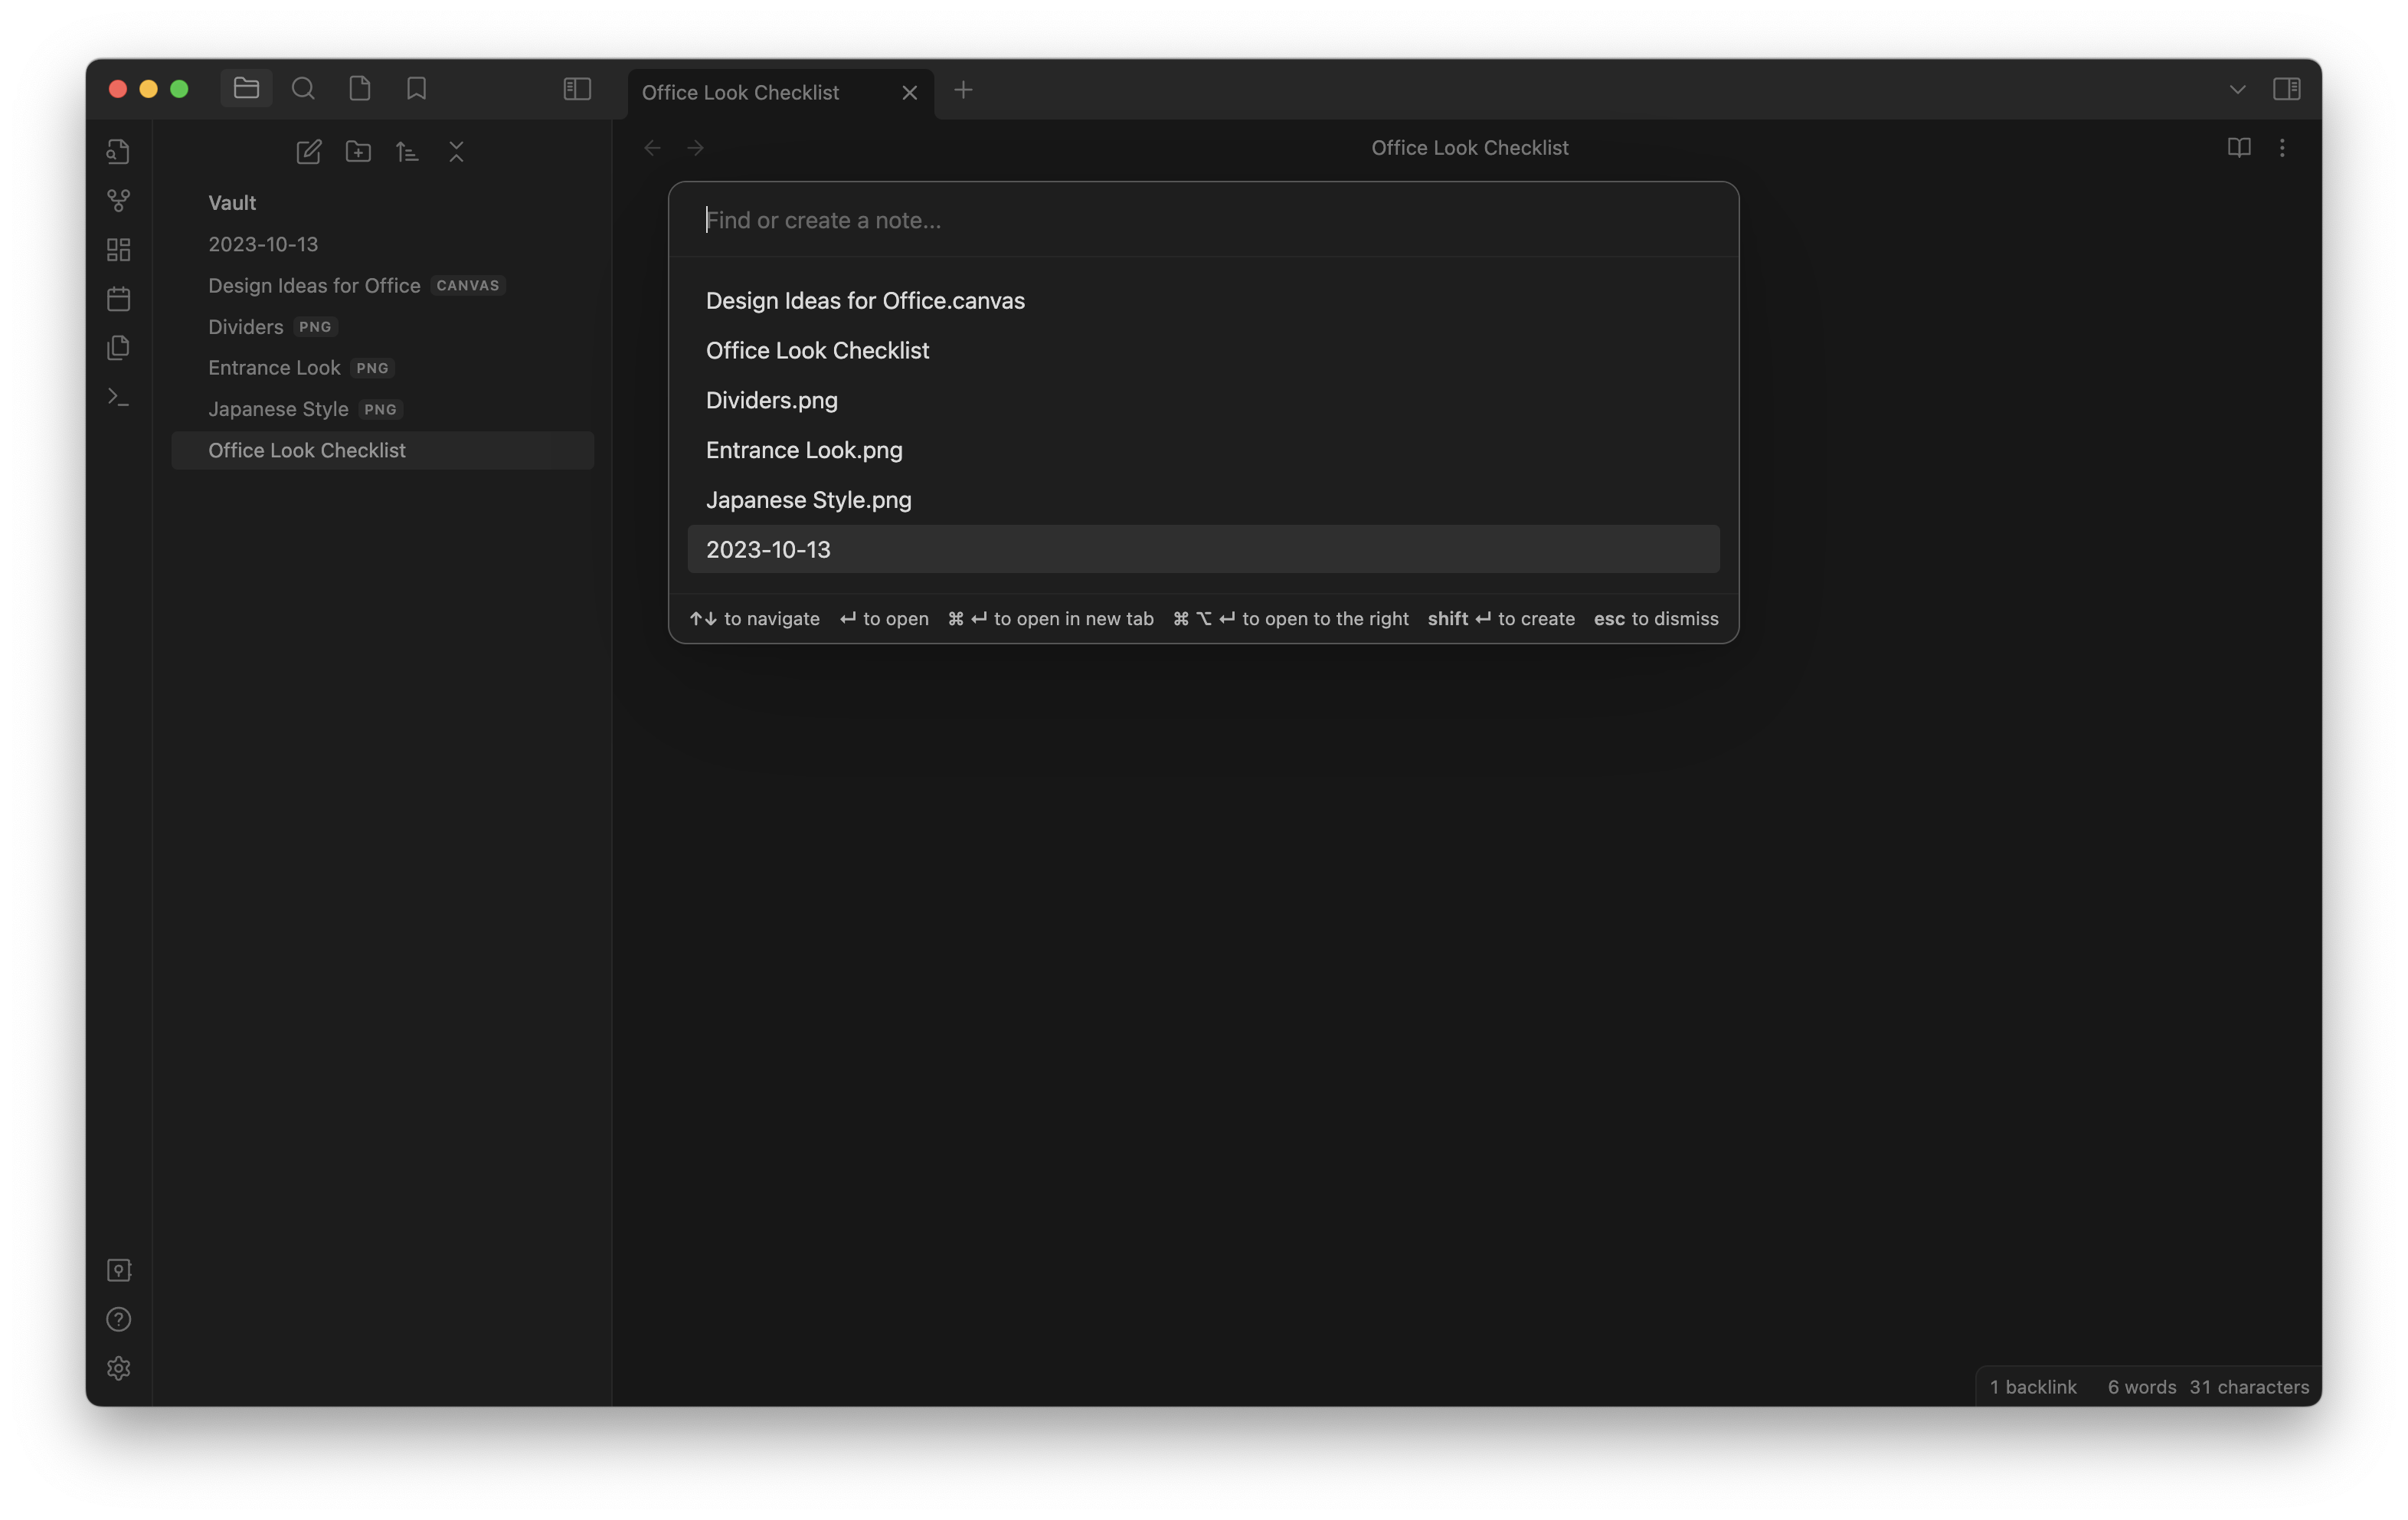Select the Office Look Checklist tab

pos(740,92)
